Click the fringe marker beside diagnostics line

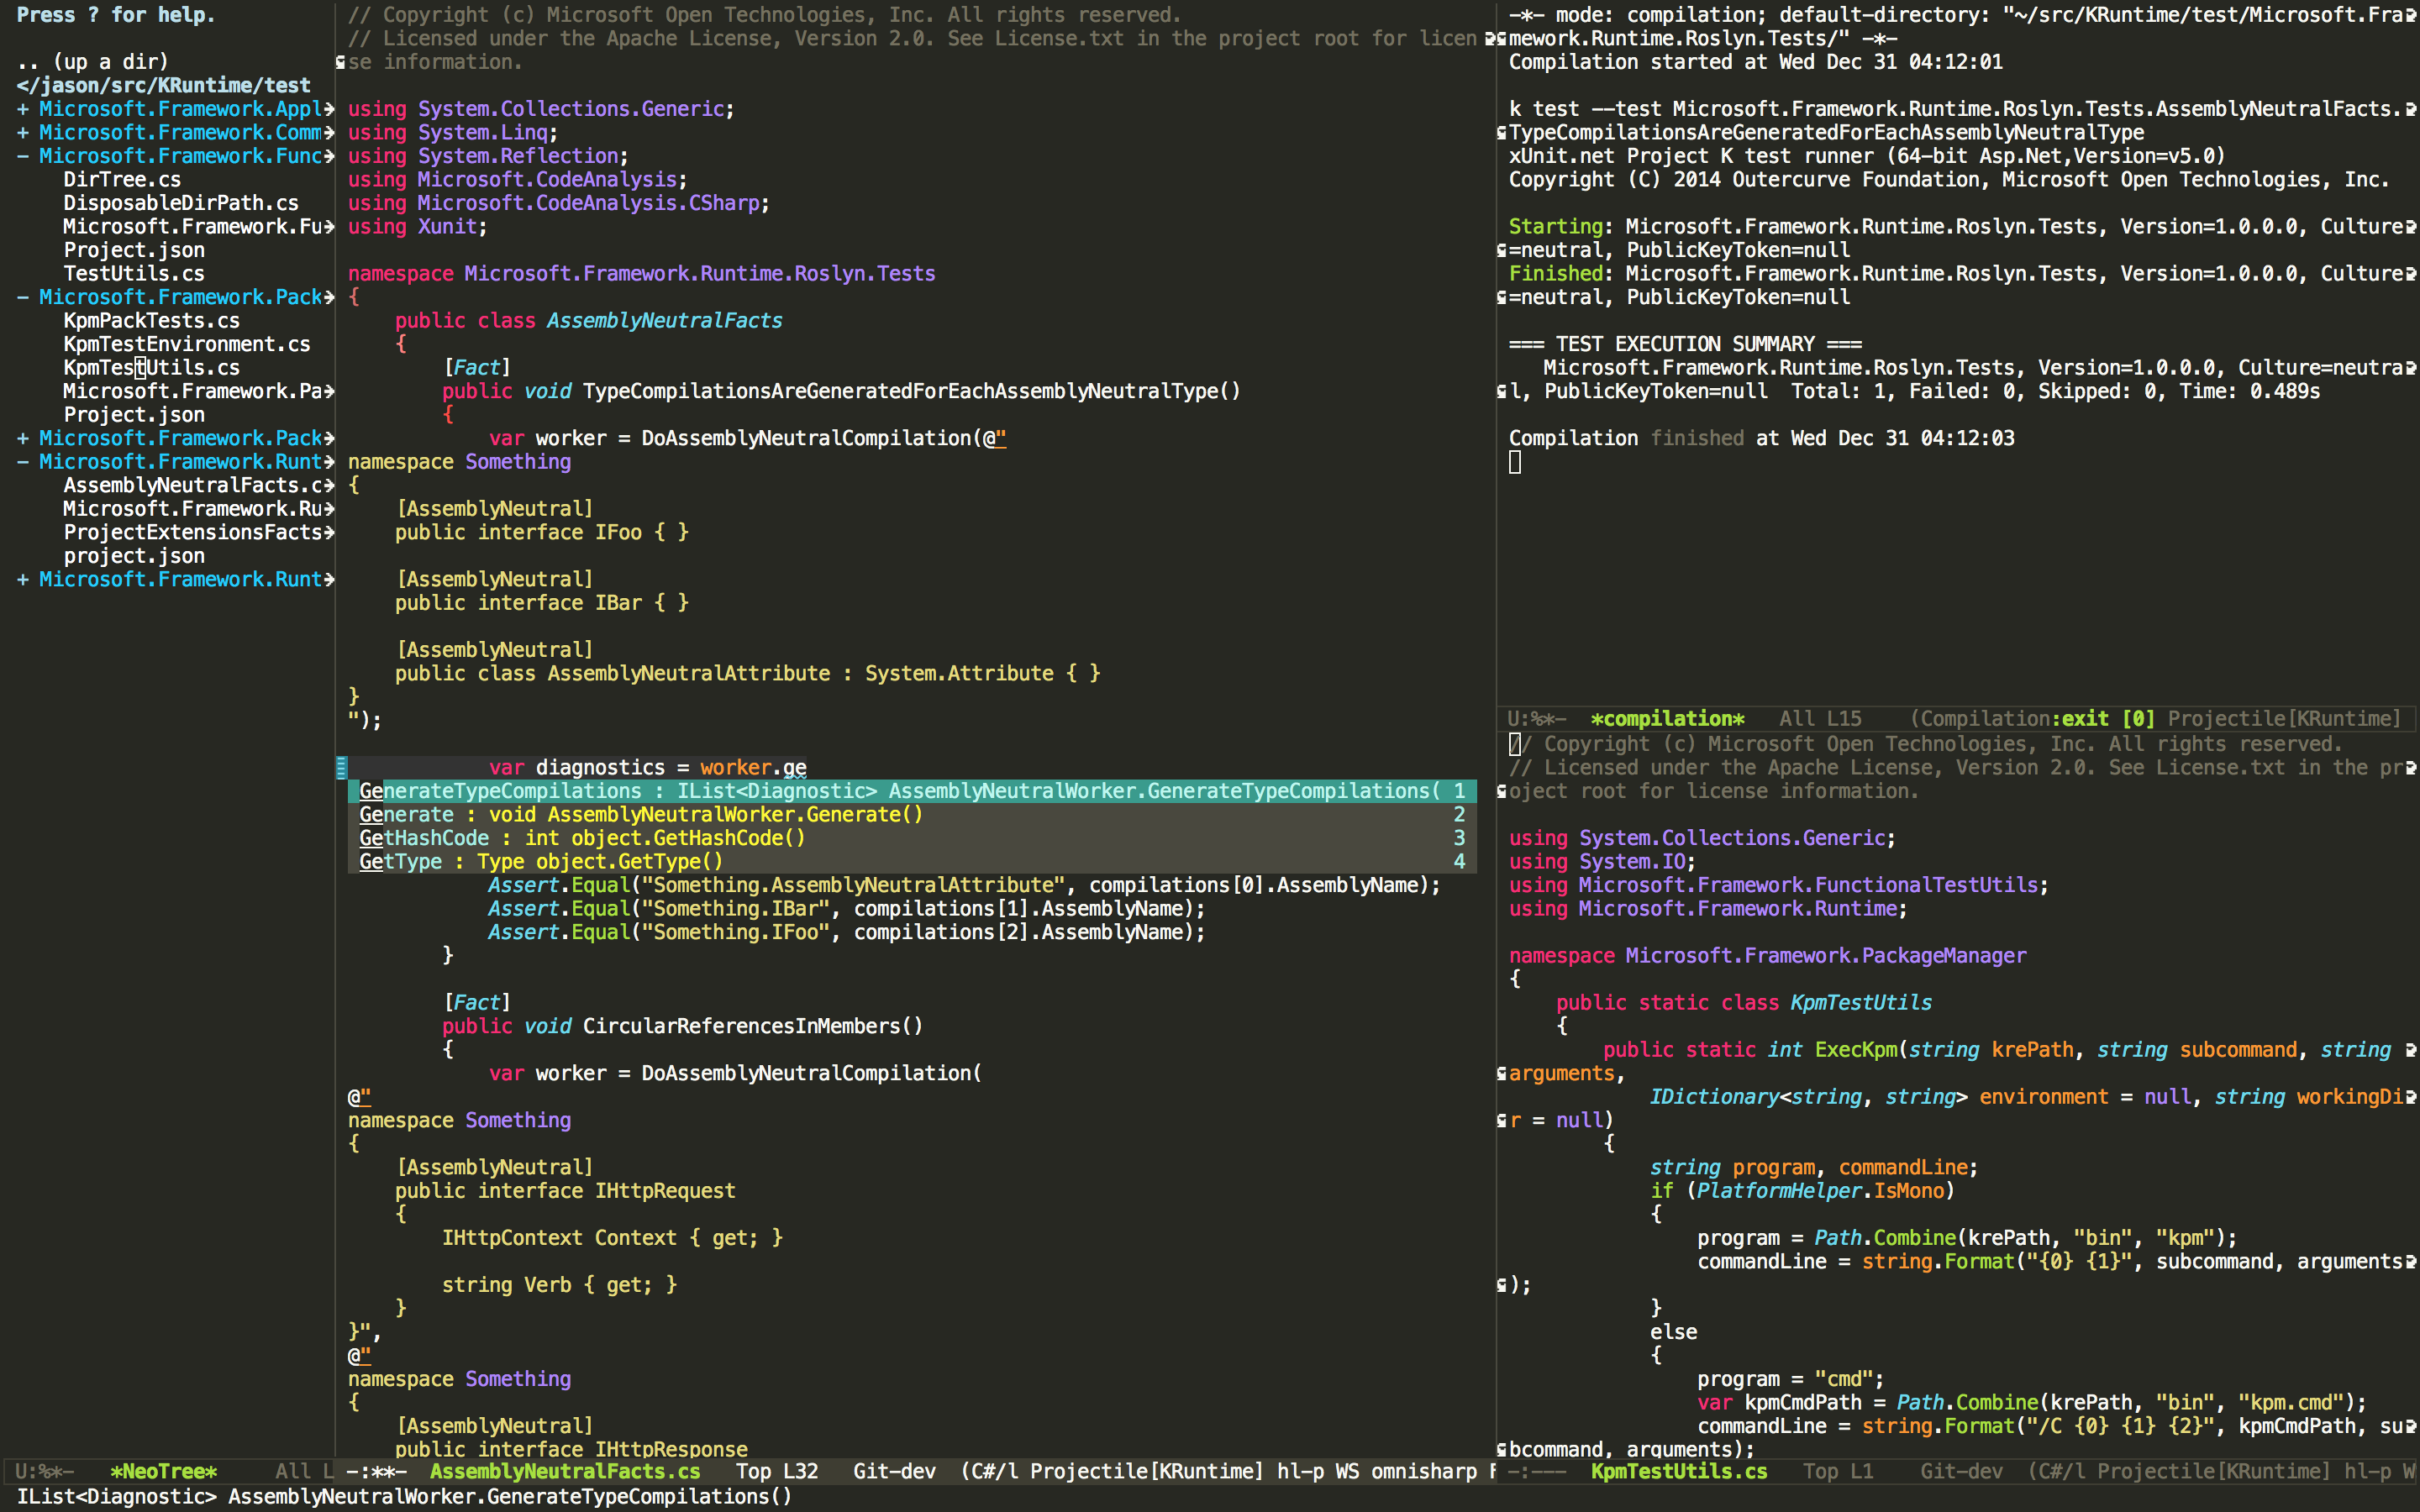(x=341, y=768)
